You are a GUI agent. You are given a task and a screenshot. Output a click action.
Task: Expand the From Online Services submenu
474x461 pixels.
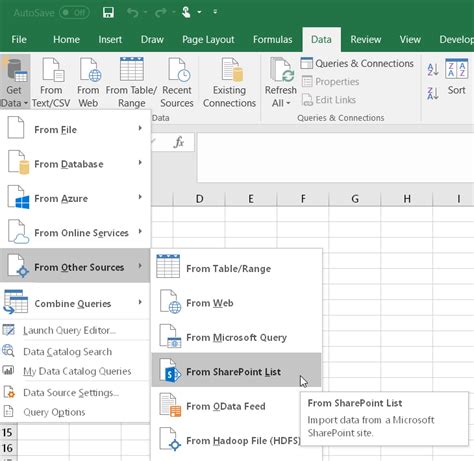pos(75,233)
